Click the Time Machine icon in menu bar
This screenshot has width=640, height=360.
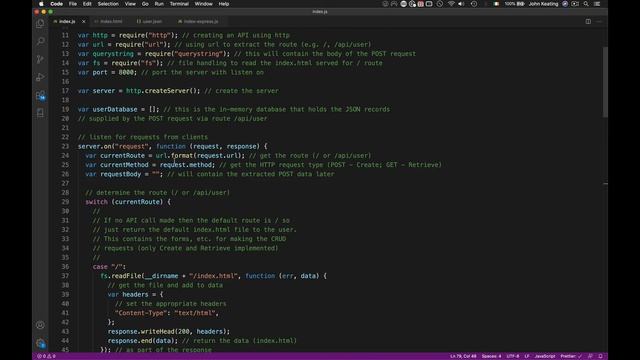(473, 4)
